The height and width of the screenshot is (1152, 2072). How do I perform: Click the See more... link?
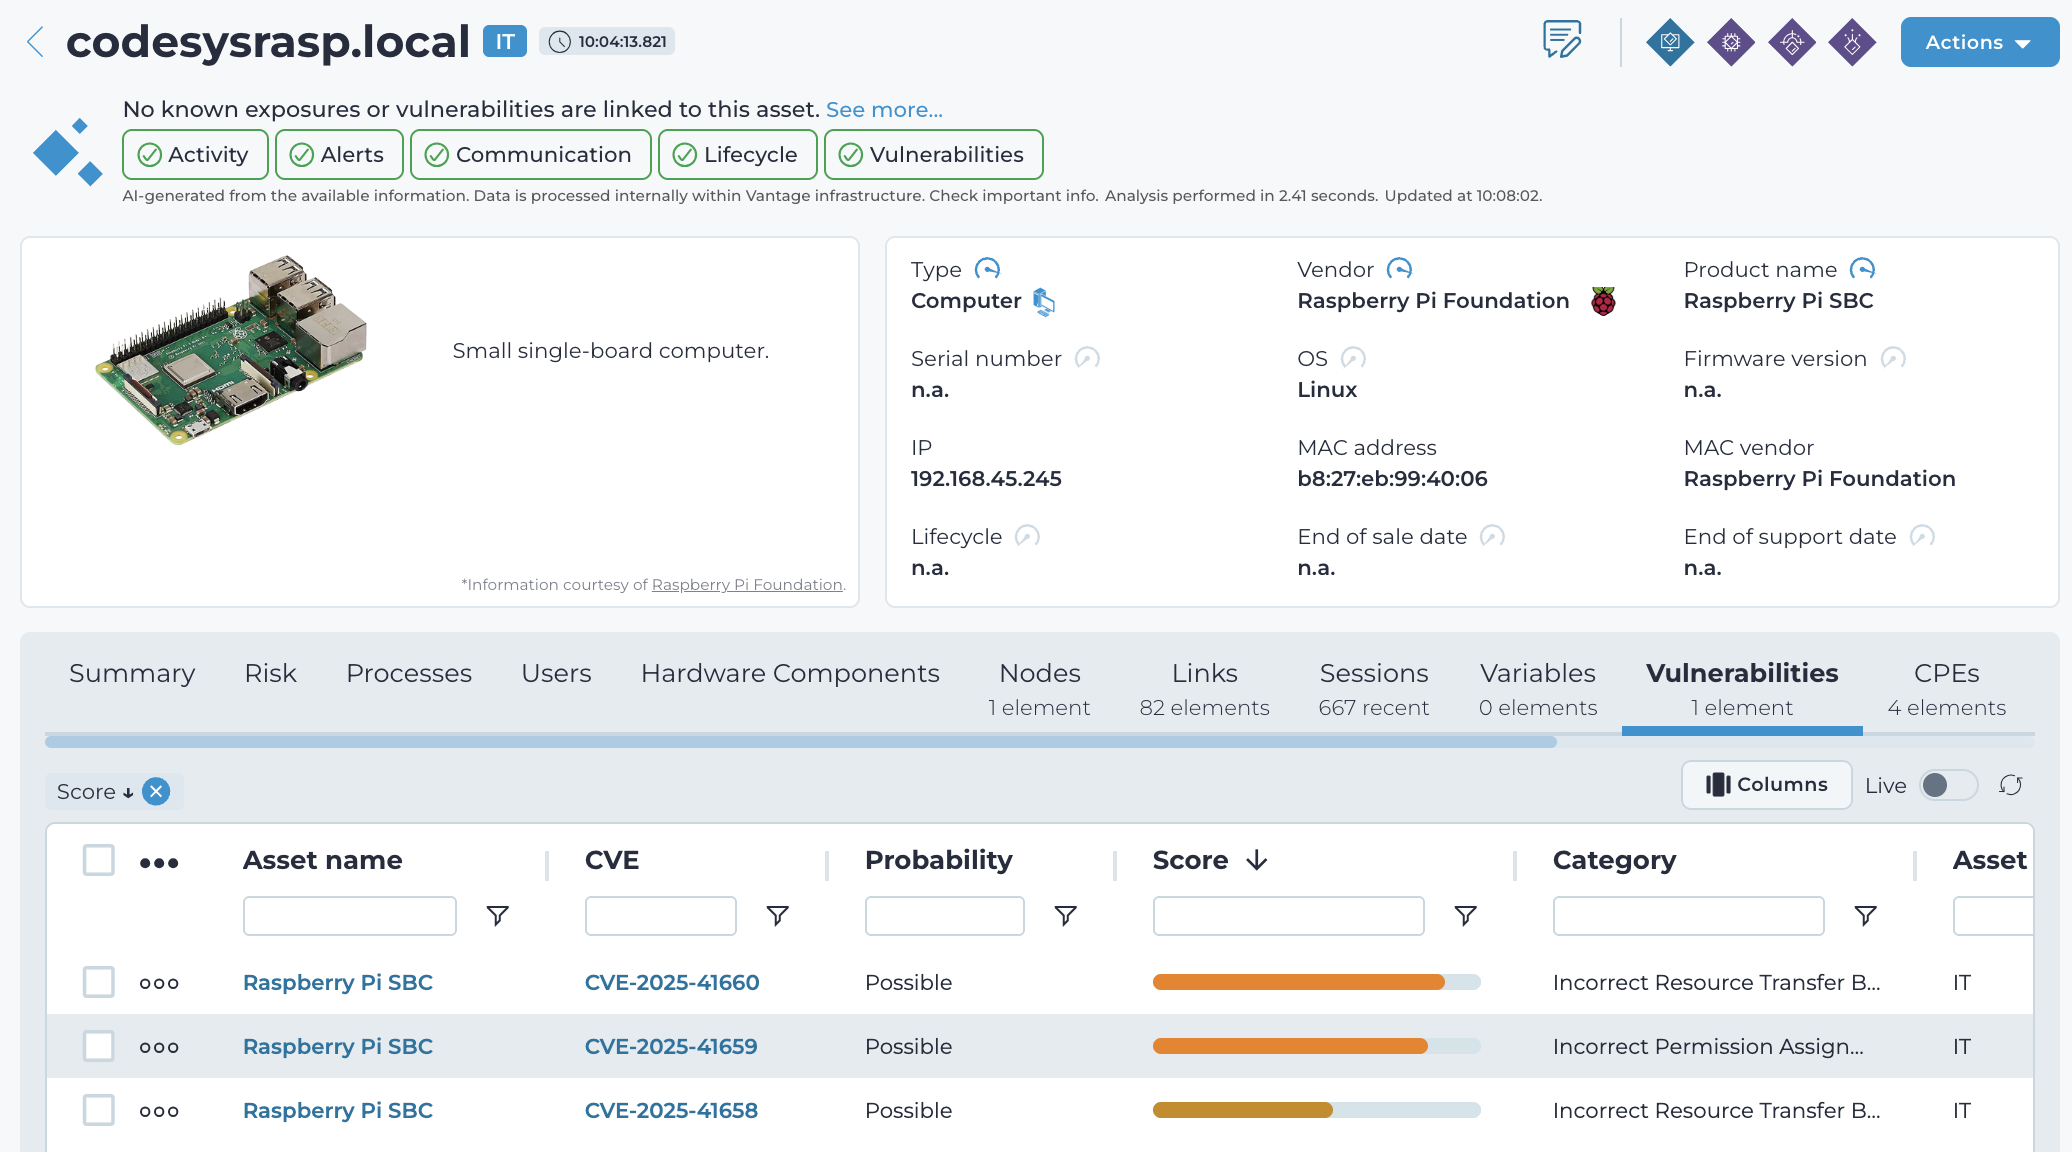point(884,109)
